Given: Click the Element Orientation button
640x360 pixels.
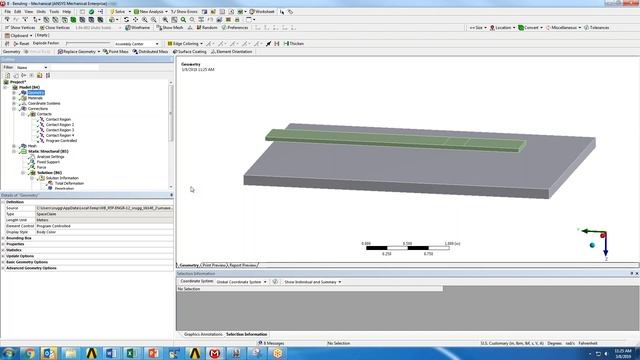Looking at the screenshot, I should tap(231, 52).
